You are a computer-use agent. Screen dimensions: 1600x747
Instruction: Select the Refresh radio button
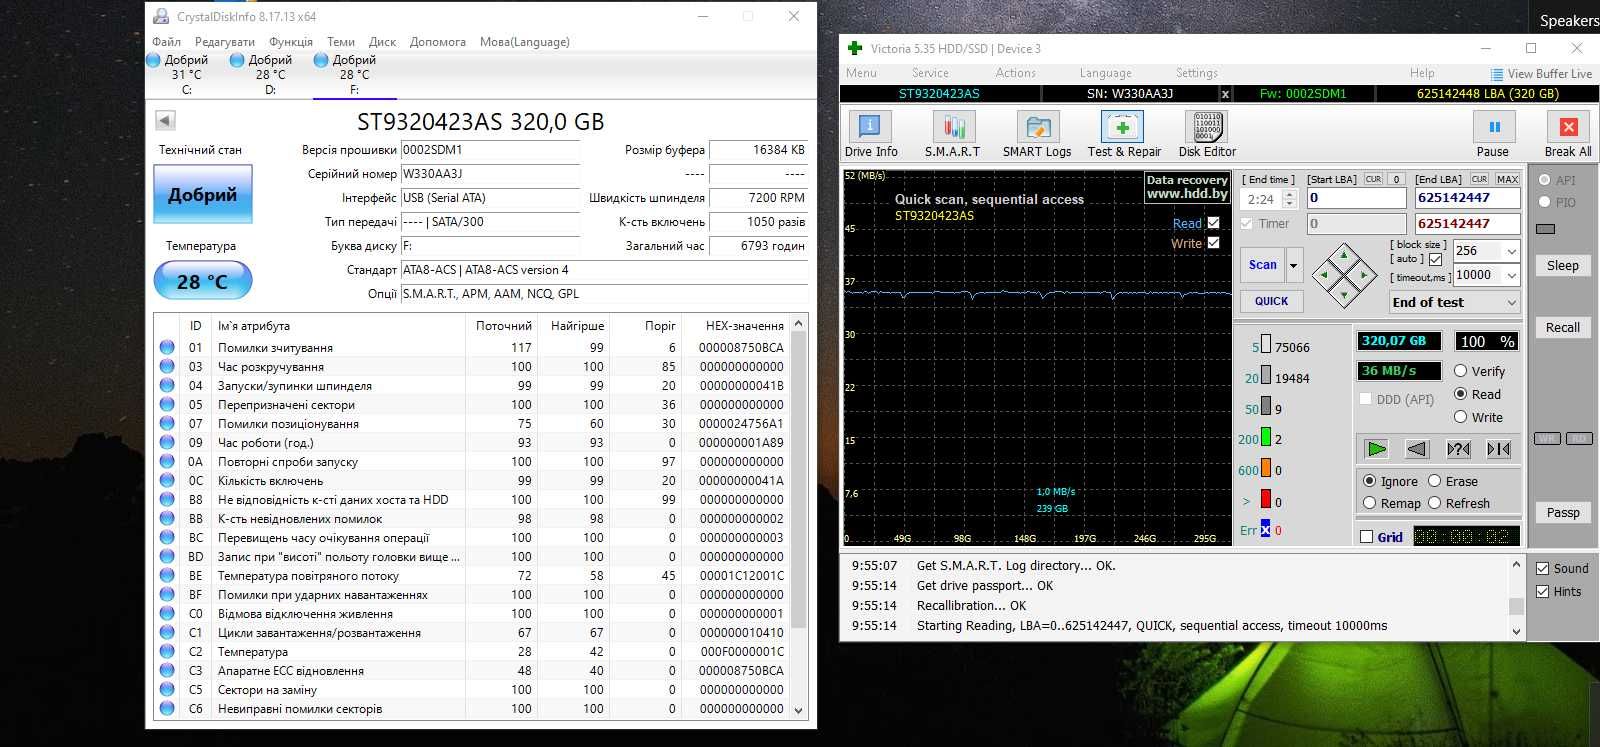1435,503
